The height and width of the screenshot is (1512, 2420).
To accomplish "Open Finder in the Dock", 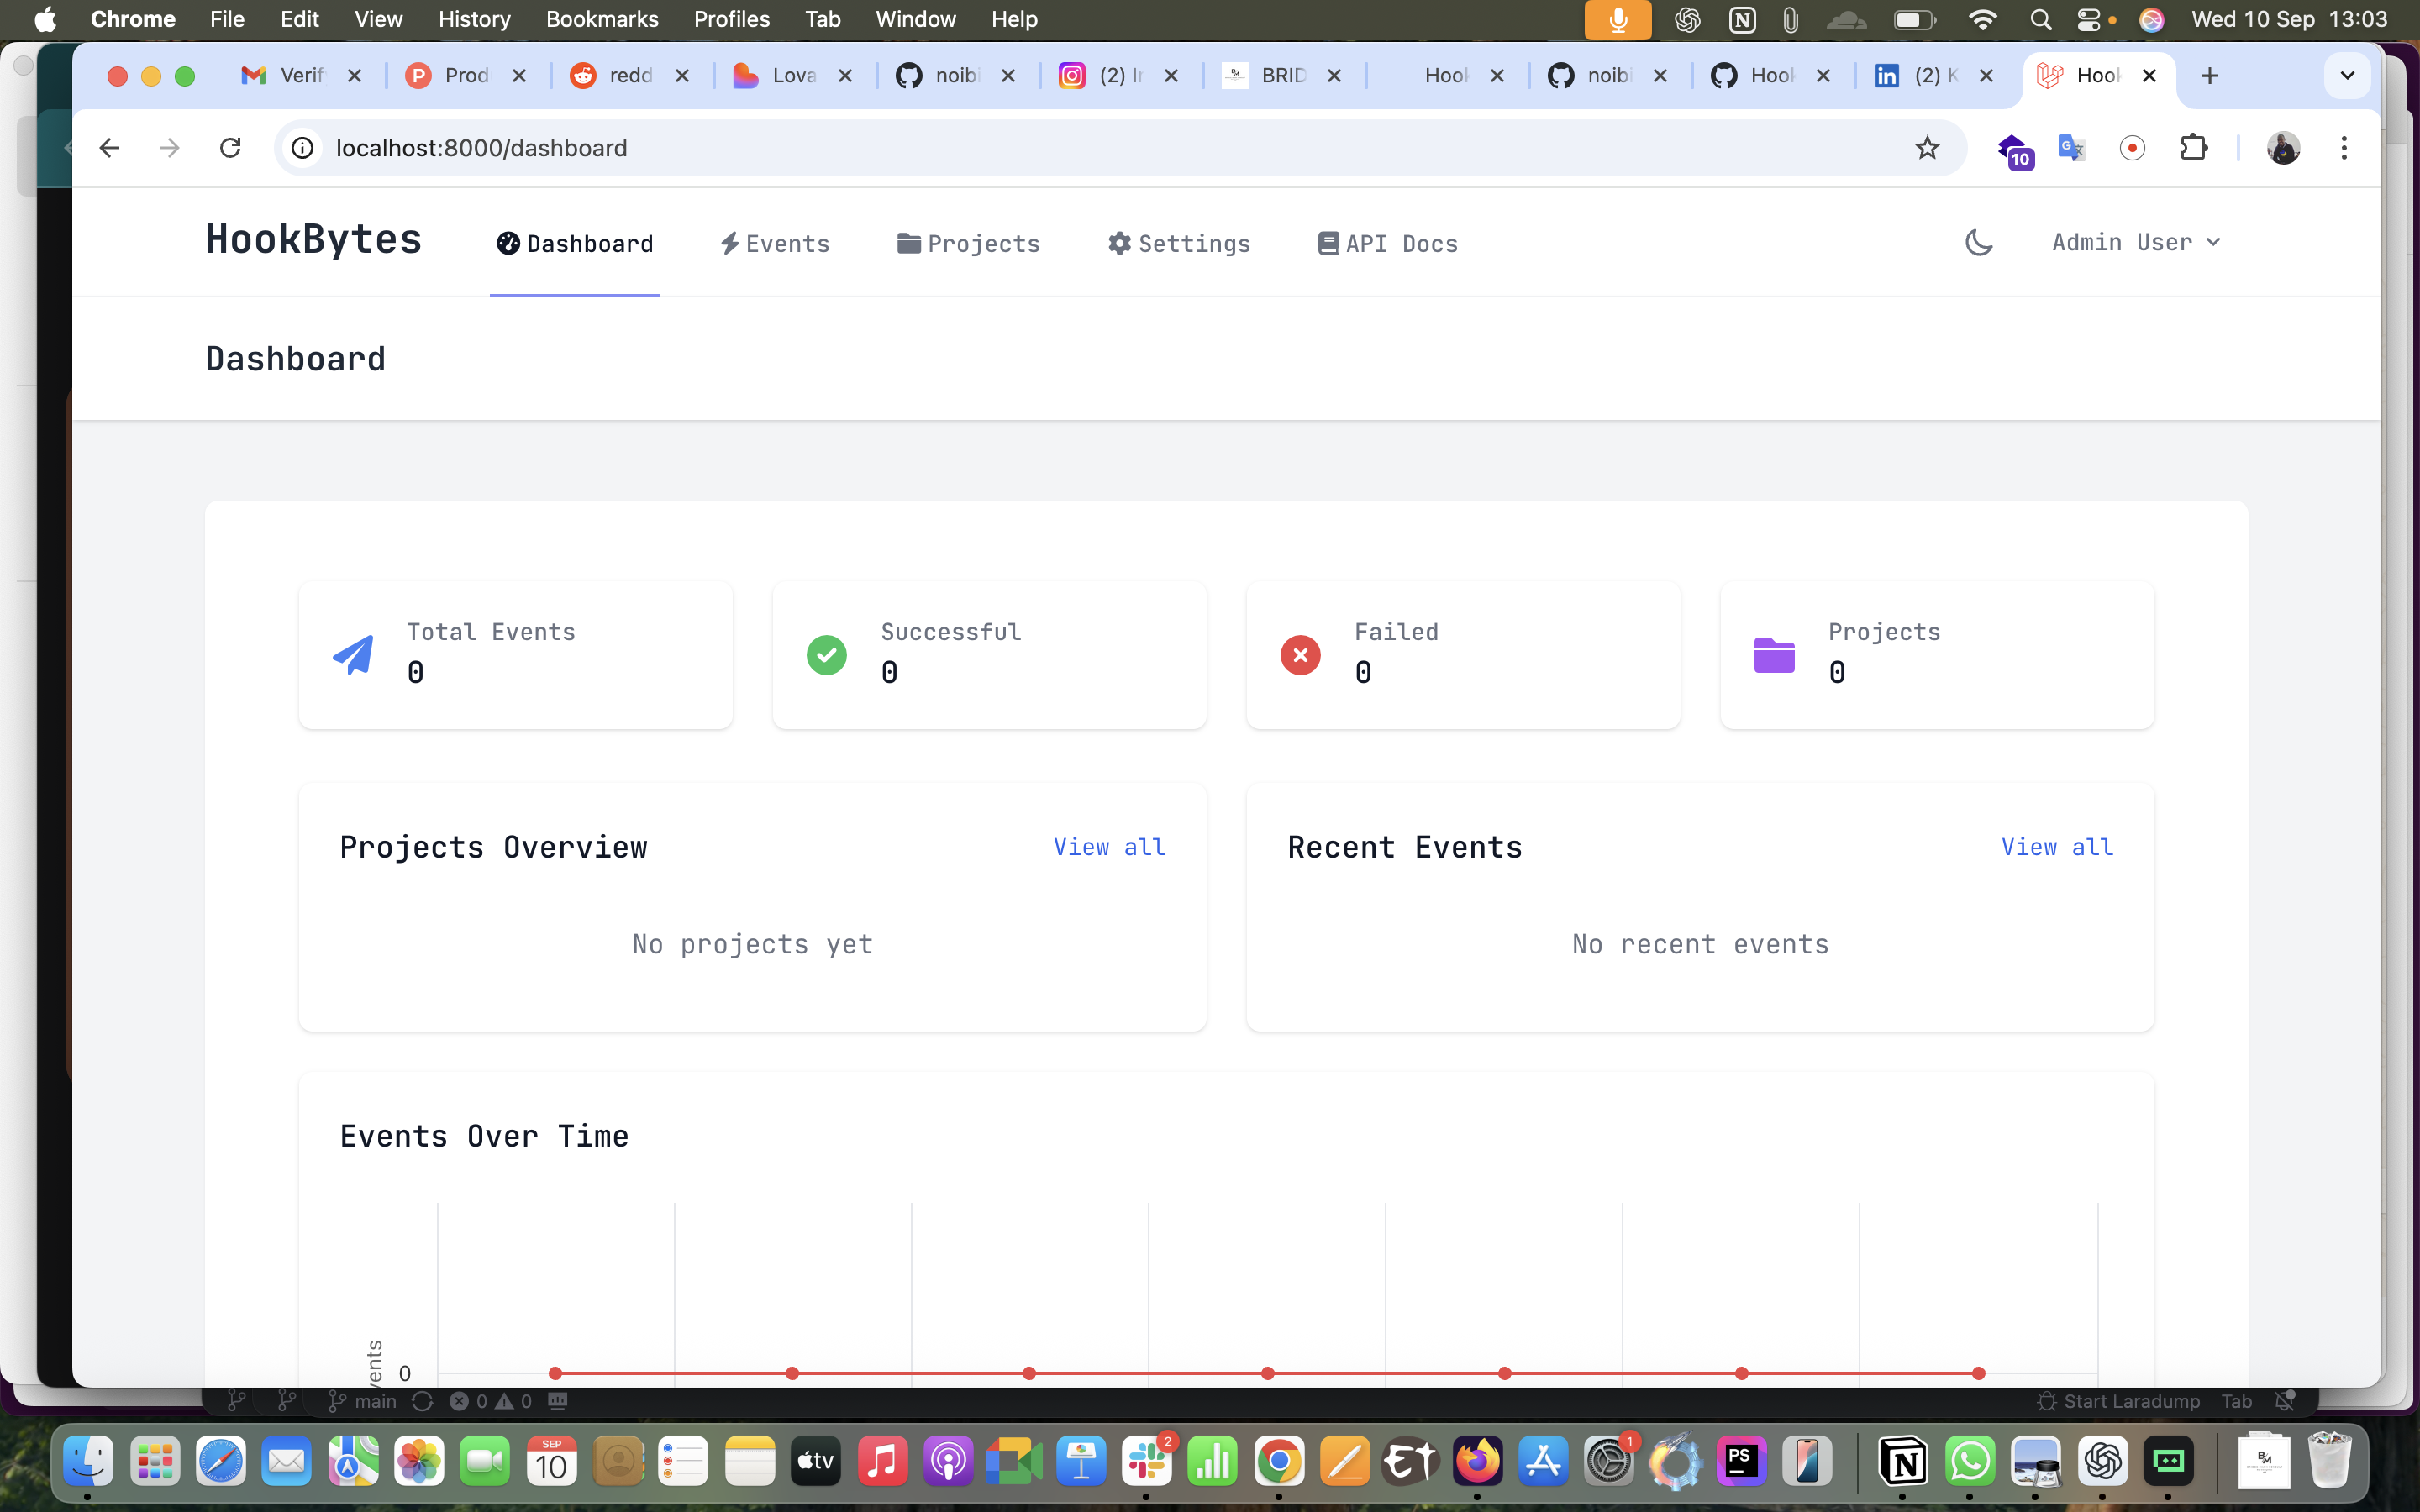I will (88, 1462).
